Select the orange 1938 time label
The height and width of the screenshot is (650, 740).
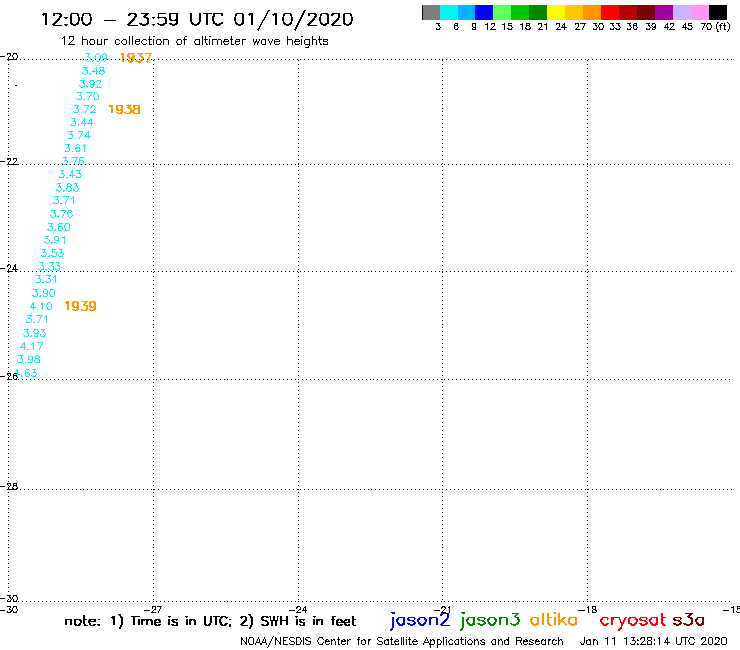pos(124,110)
